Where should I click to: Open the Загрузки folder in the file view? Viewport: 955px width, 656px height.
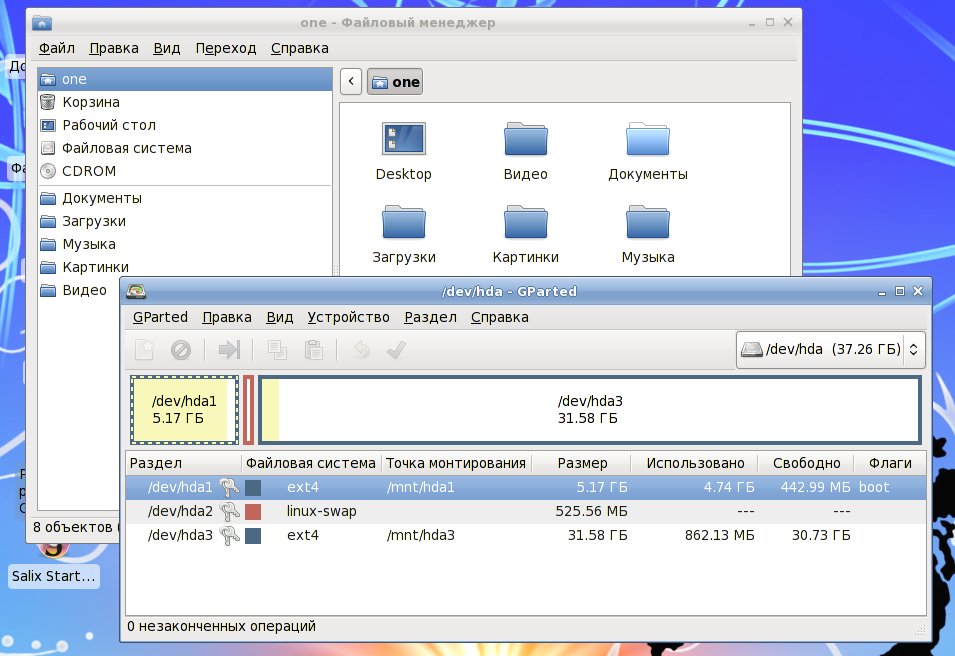click(x=404, y=222)
